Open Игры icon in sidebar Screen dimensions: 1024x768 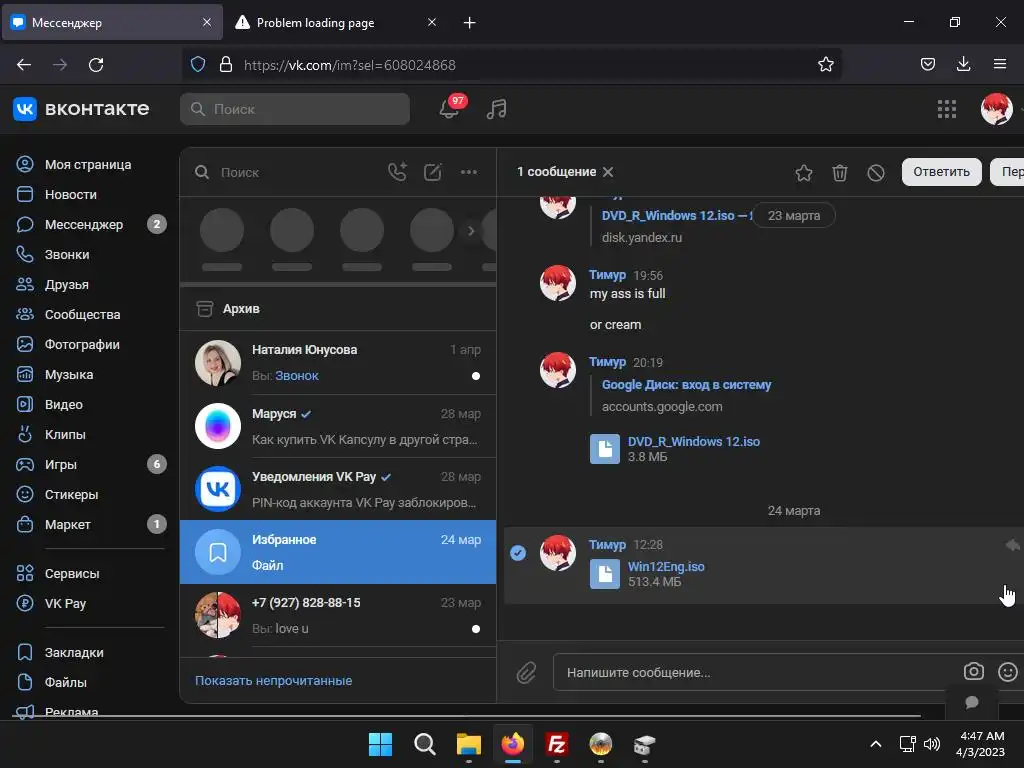[25, 464]
